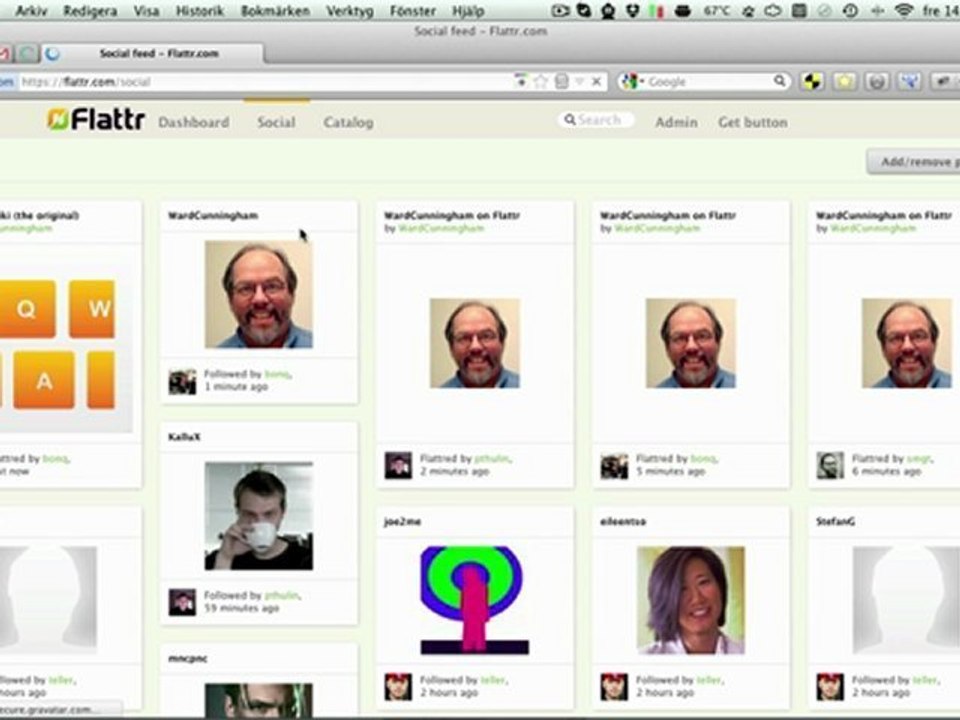Click the blue network toolbar button
This screenshot has width=960, height=720.
[909, 81]
